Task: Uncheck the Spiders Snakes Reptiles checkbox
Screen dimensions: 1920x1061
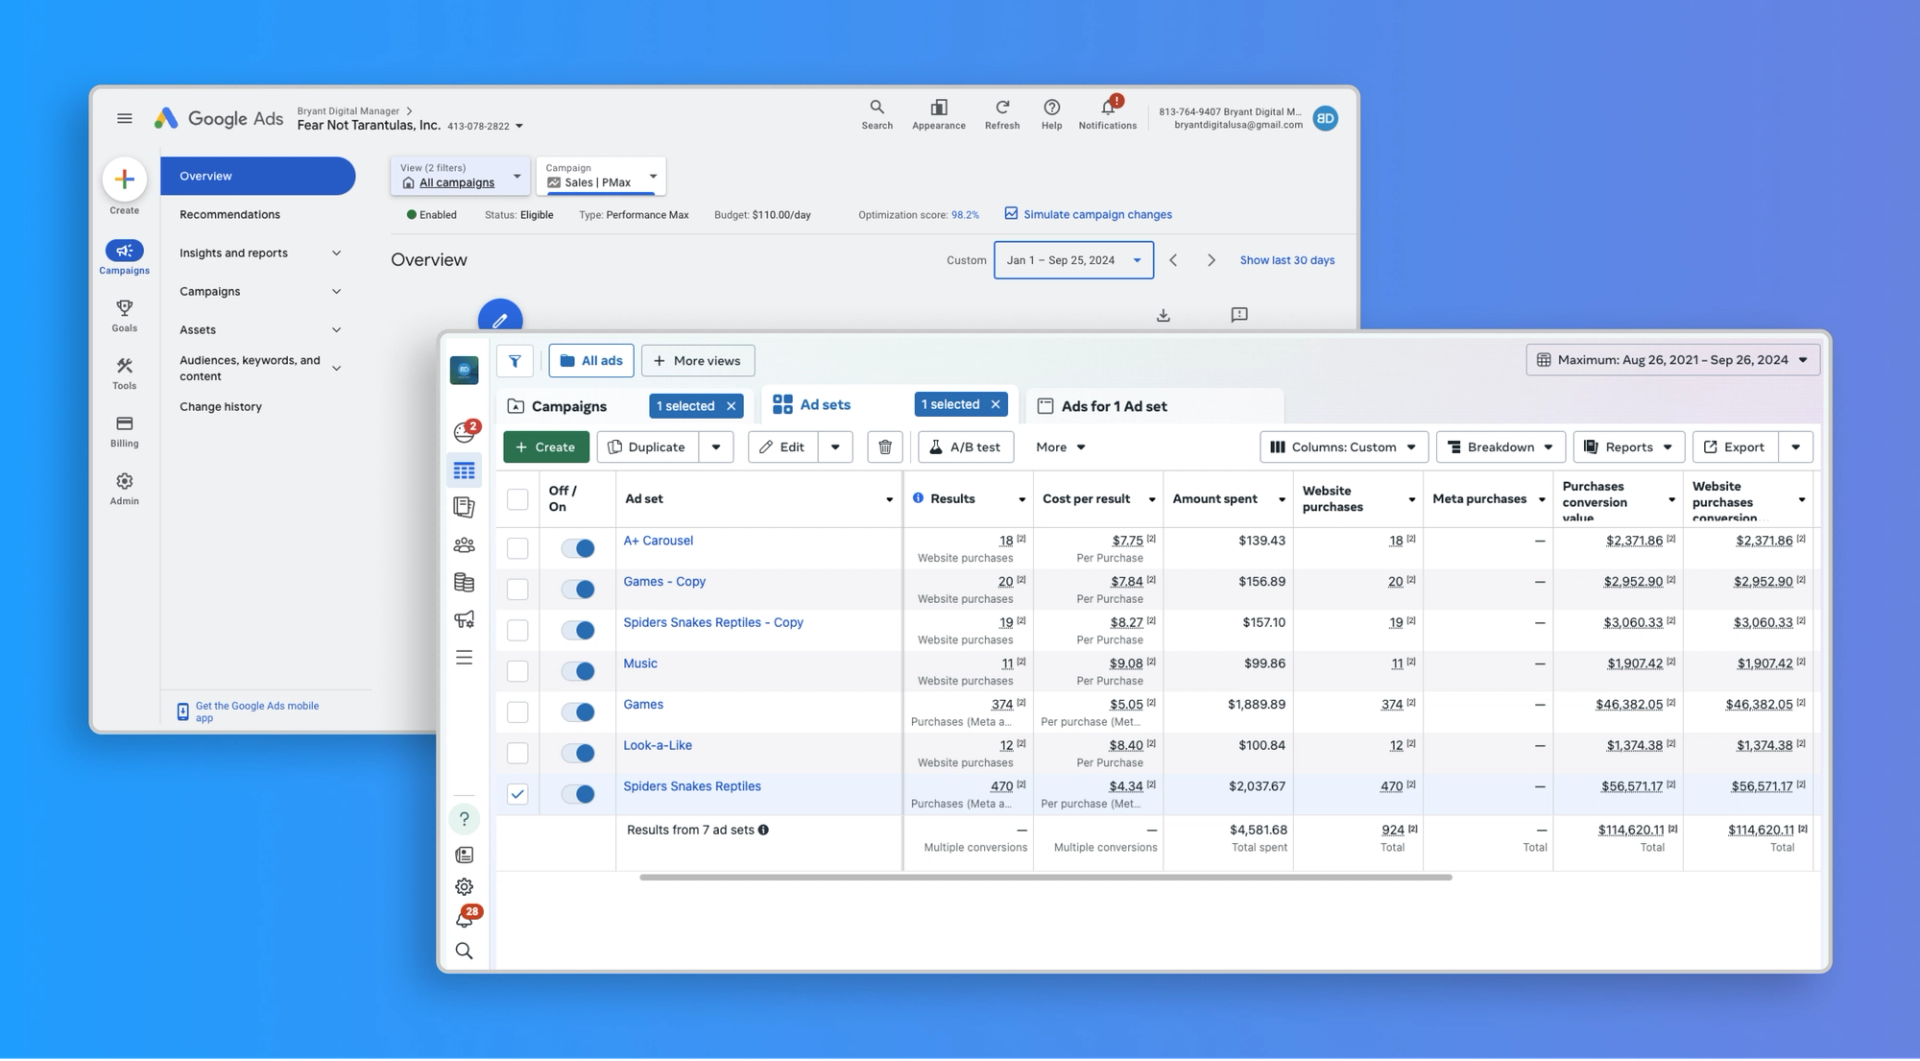Action: (517, 794)
